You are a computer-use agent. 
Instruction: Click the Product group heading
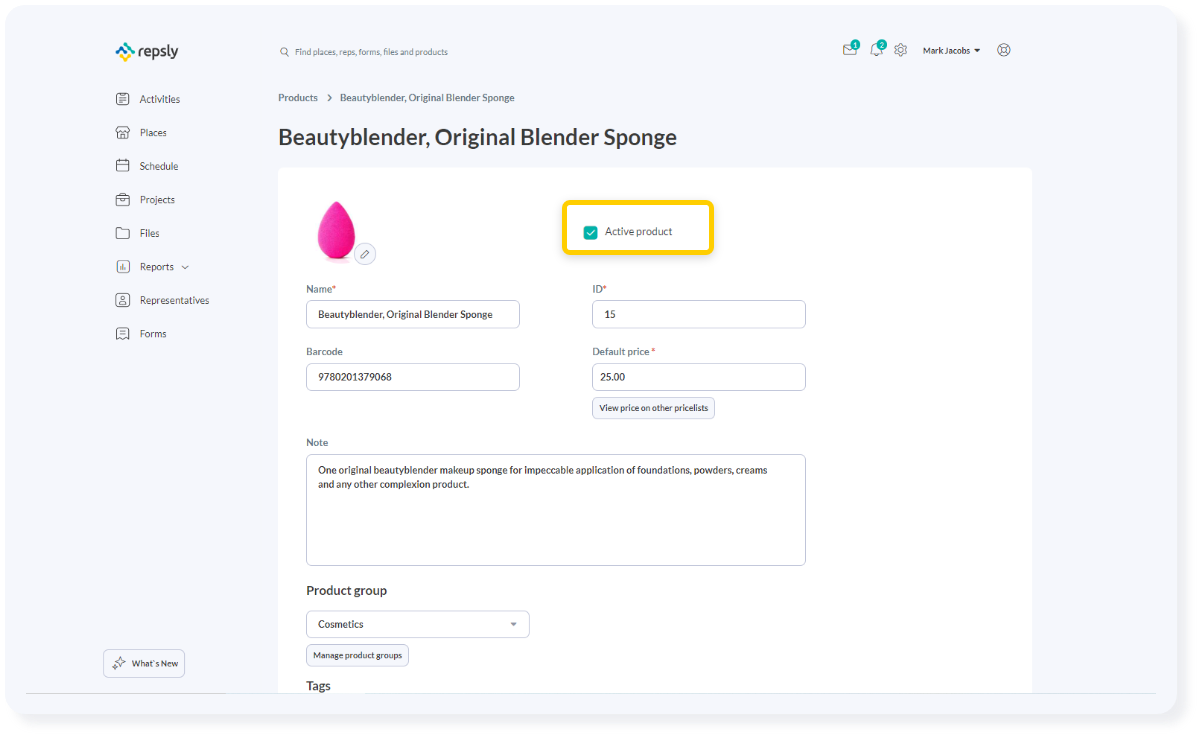click(x=346, y=590)
